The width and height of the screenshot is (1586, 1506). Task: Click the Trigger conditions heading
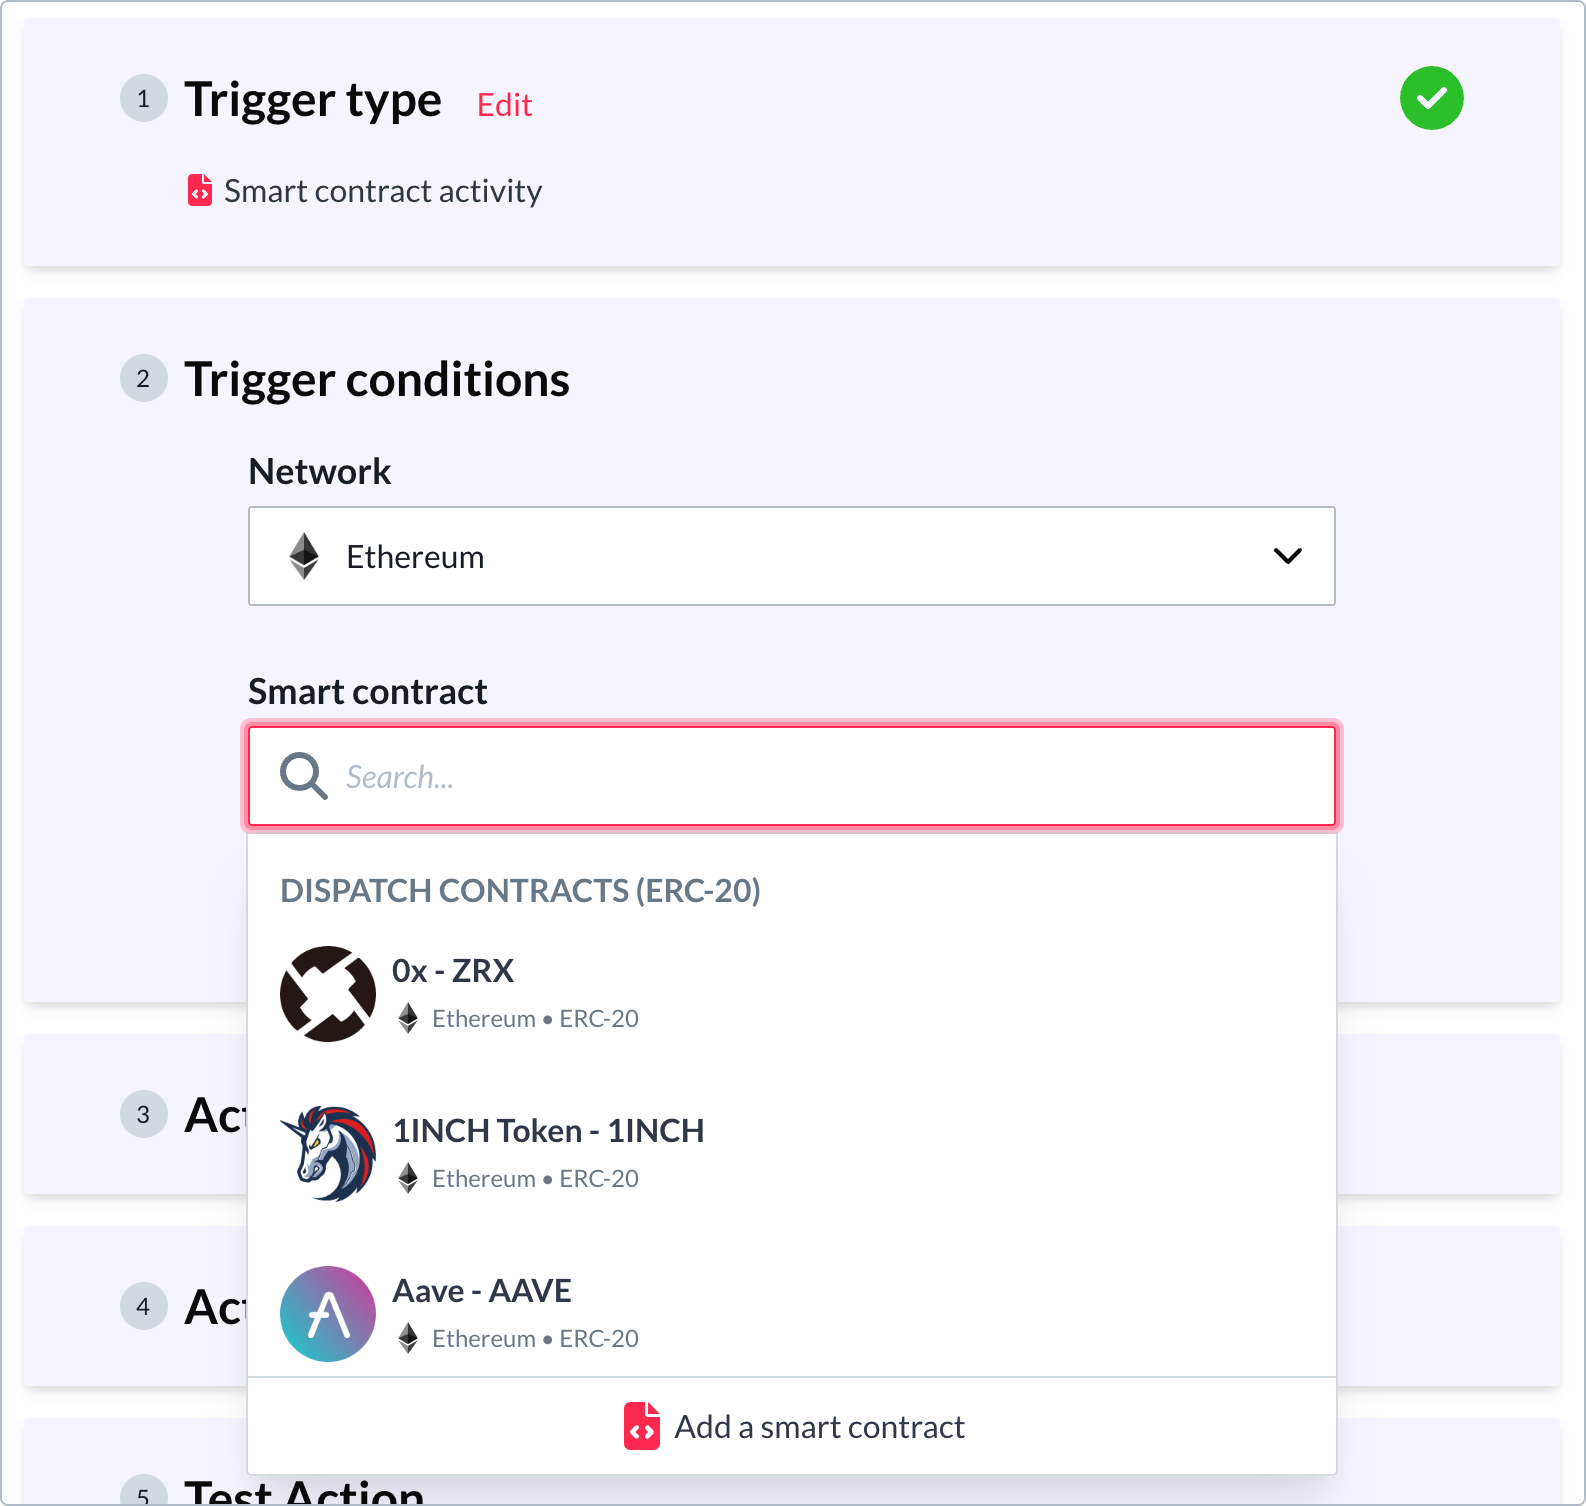click(x=377, y=379)
